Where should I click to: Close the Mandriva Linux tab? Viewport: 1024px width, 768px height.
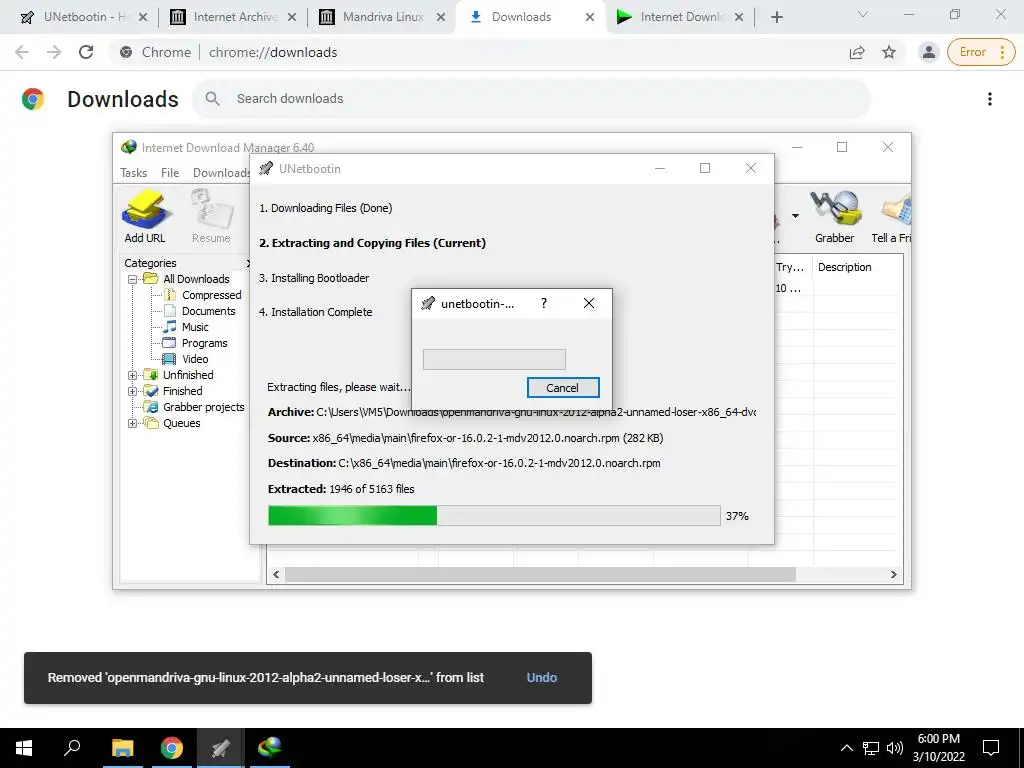click(441, 17)
